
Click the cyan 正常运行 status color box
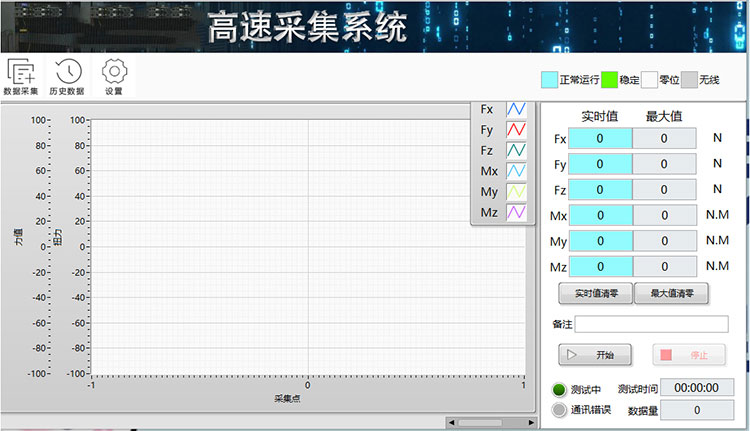tap(549, 80)
